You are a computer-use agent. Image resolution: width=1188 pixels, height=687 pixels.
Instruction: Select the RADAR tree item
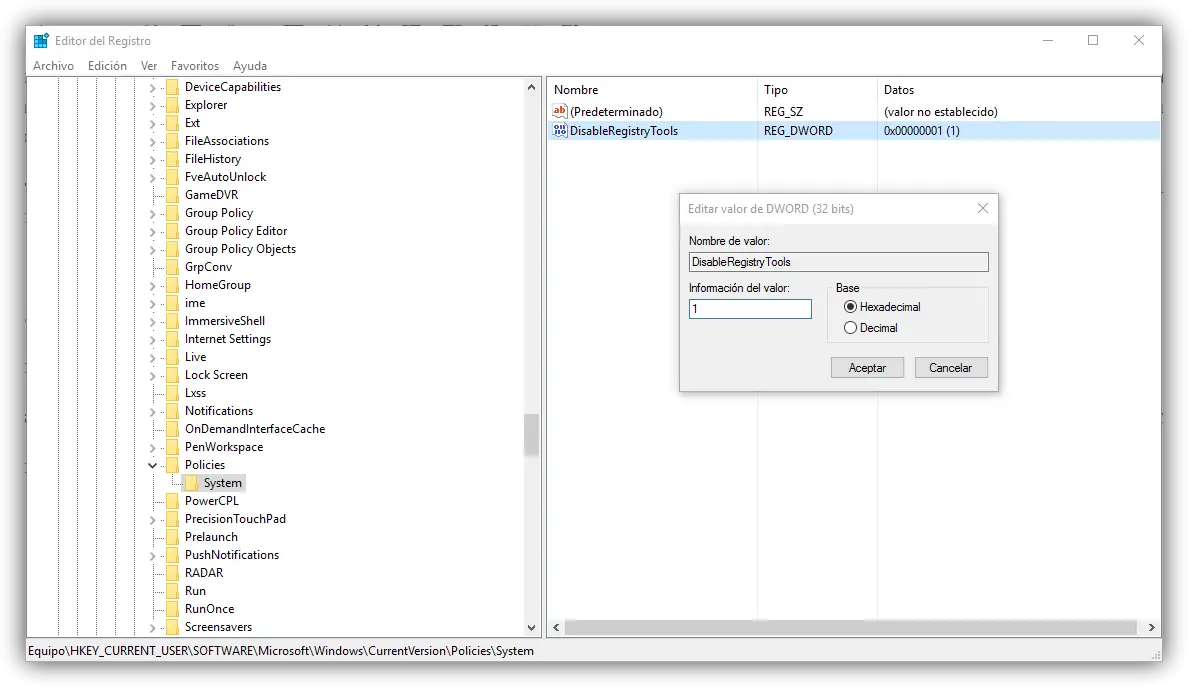tap(204, 573)
